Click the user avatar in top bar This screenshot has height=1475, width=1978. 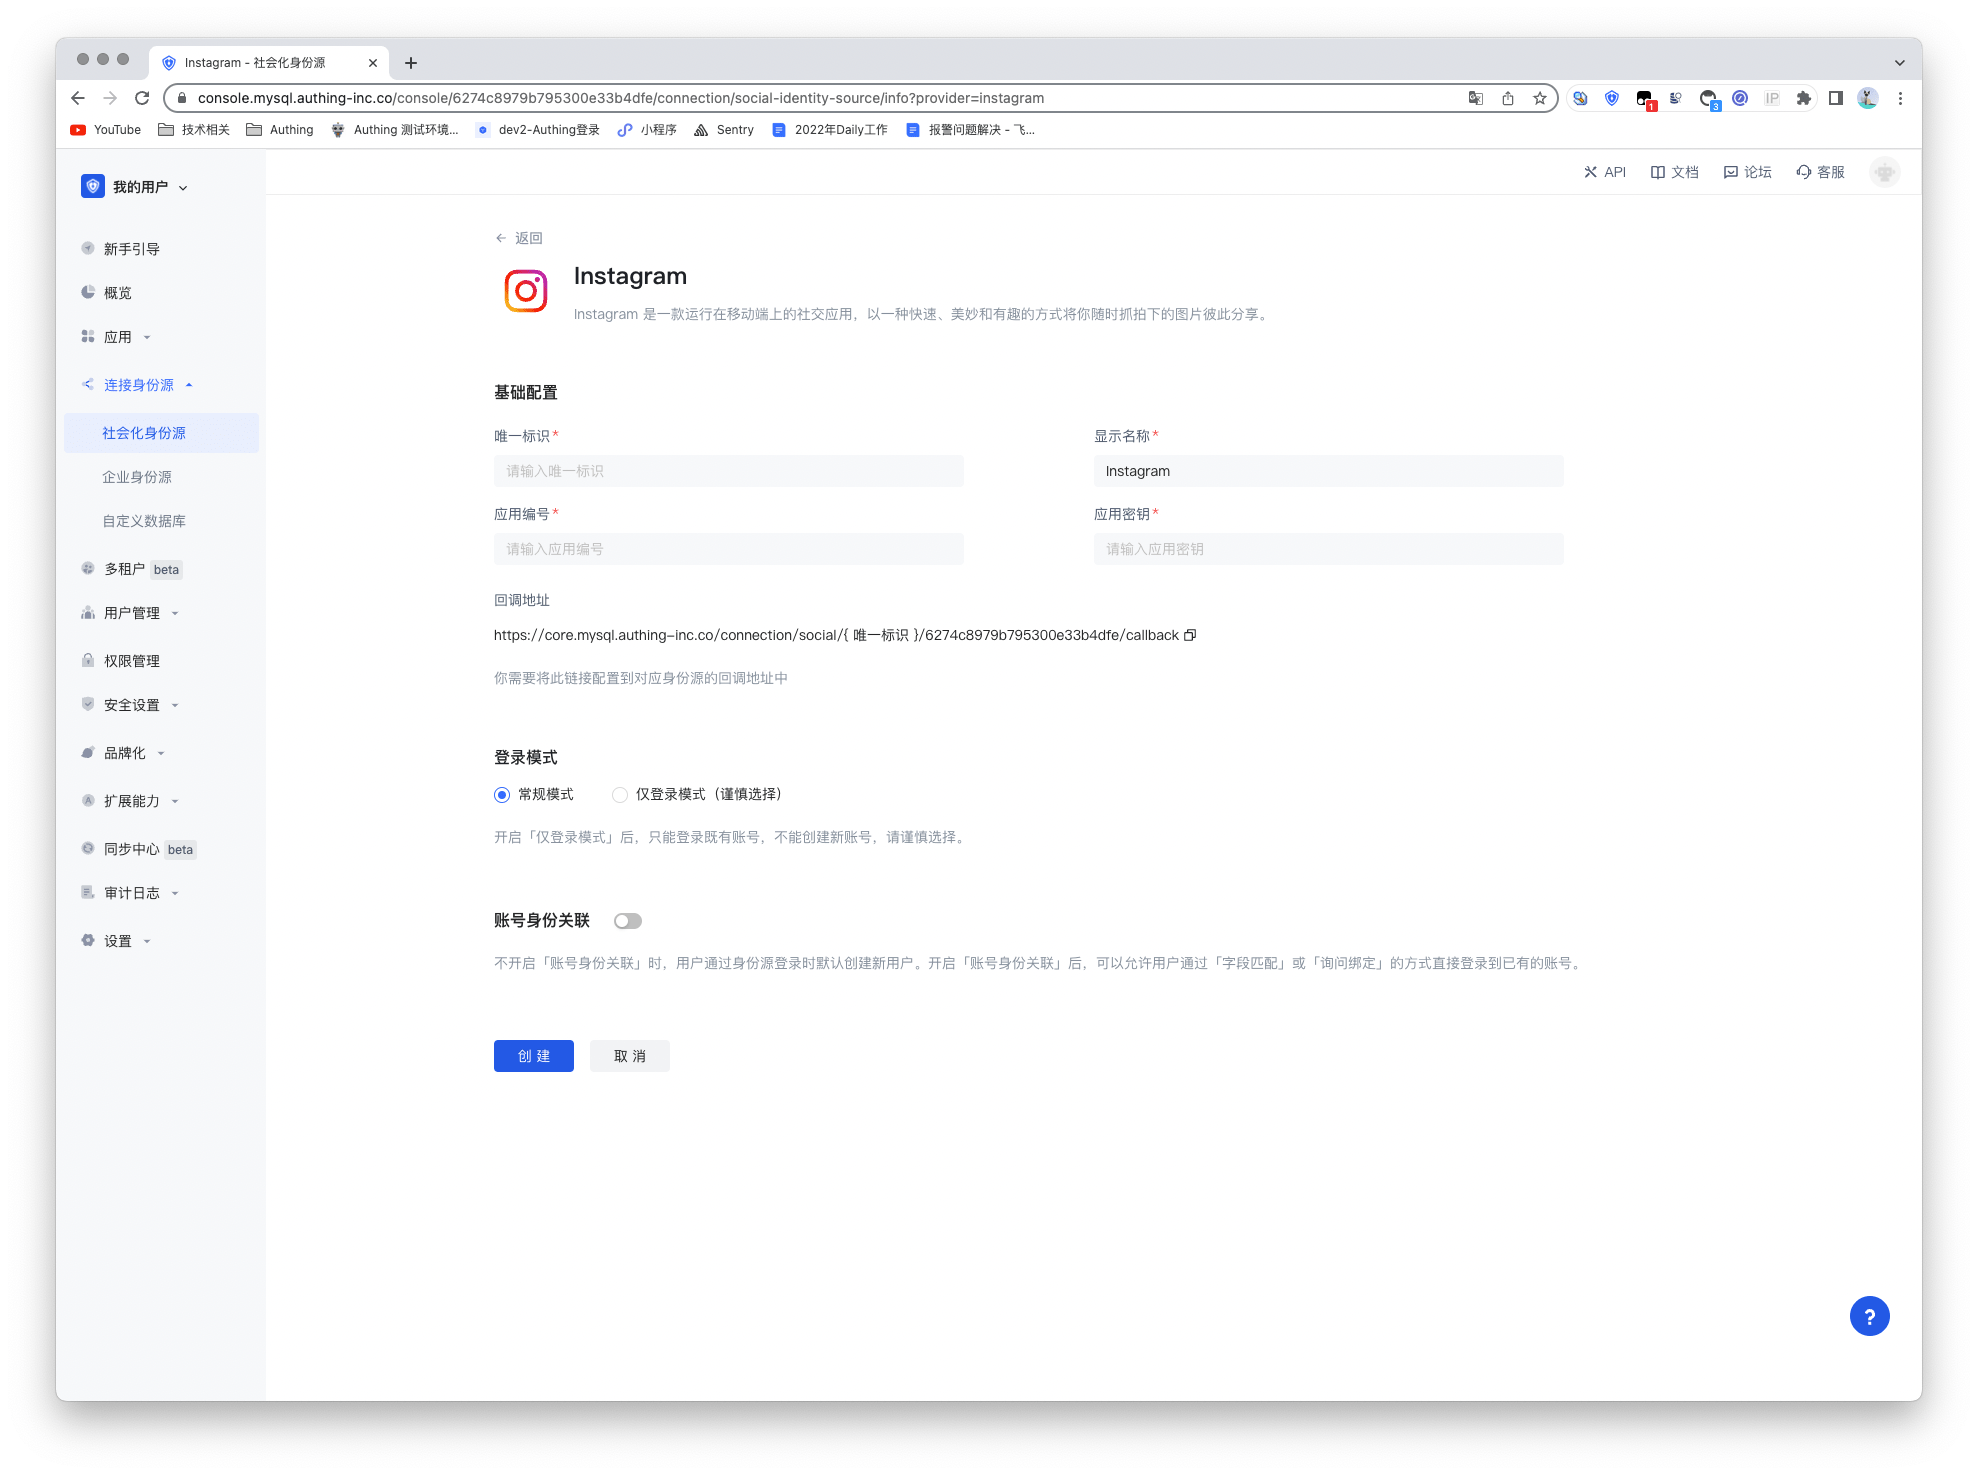pos(1884,172)
